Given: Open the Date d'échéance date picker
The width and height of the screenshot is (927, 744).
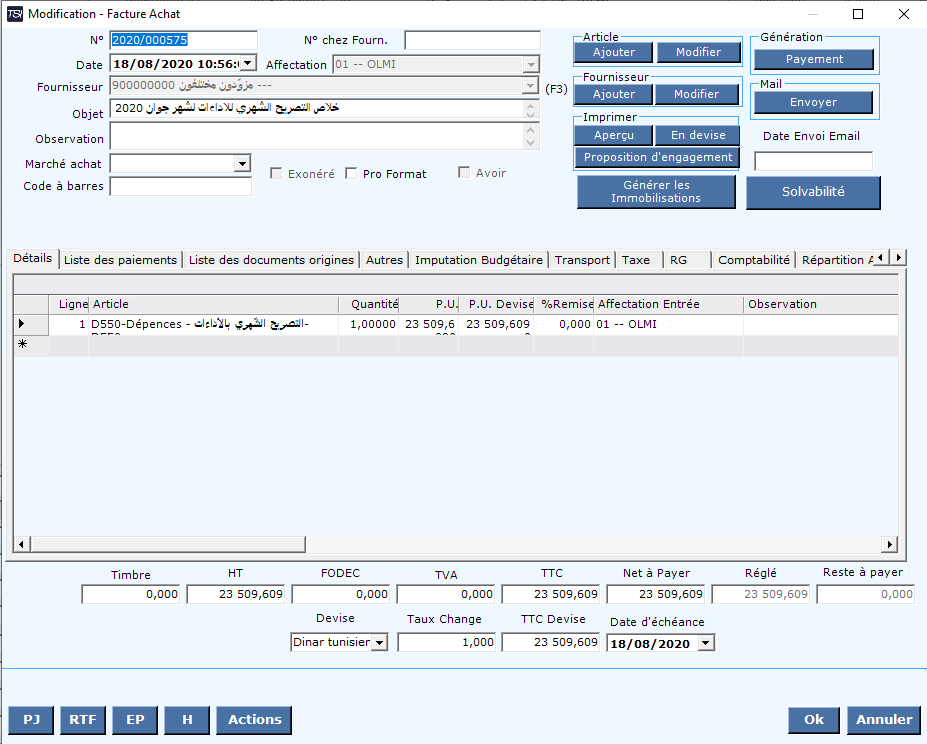Looking at the screenshot, I should click(706, 643).
